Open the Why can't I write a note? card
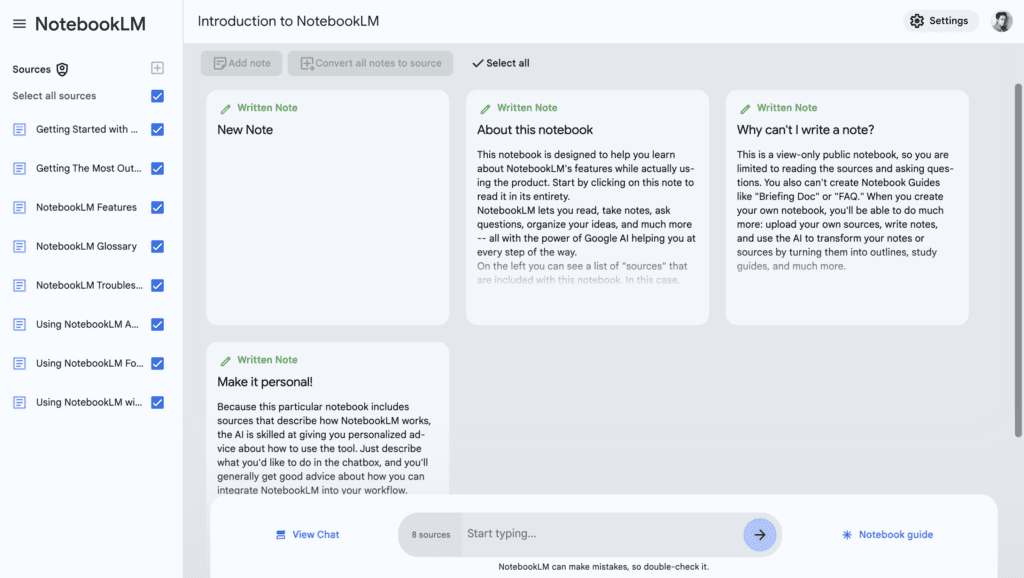Screen dimensions: 1024x578 [847, 208]
